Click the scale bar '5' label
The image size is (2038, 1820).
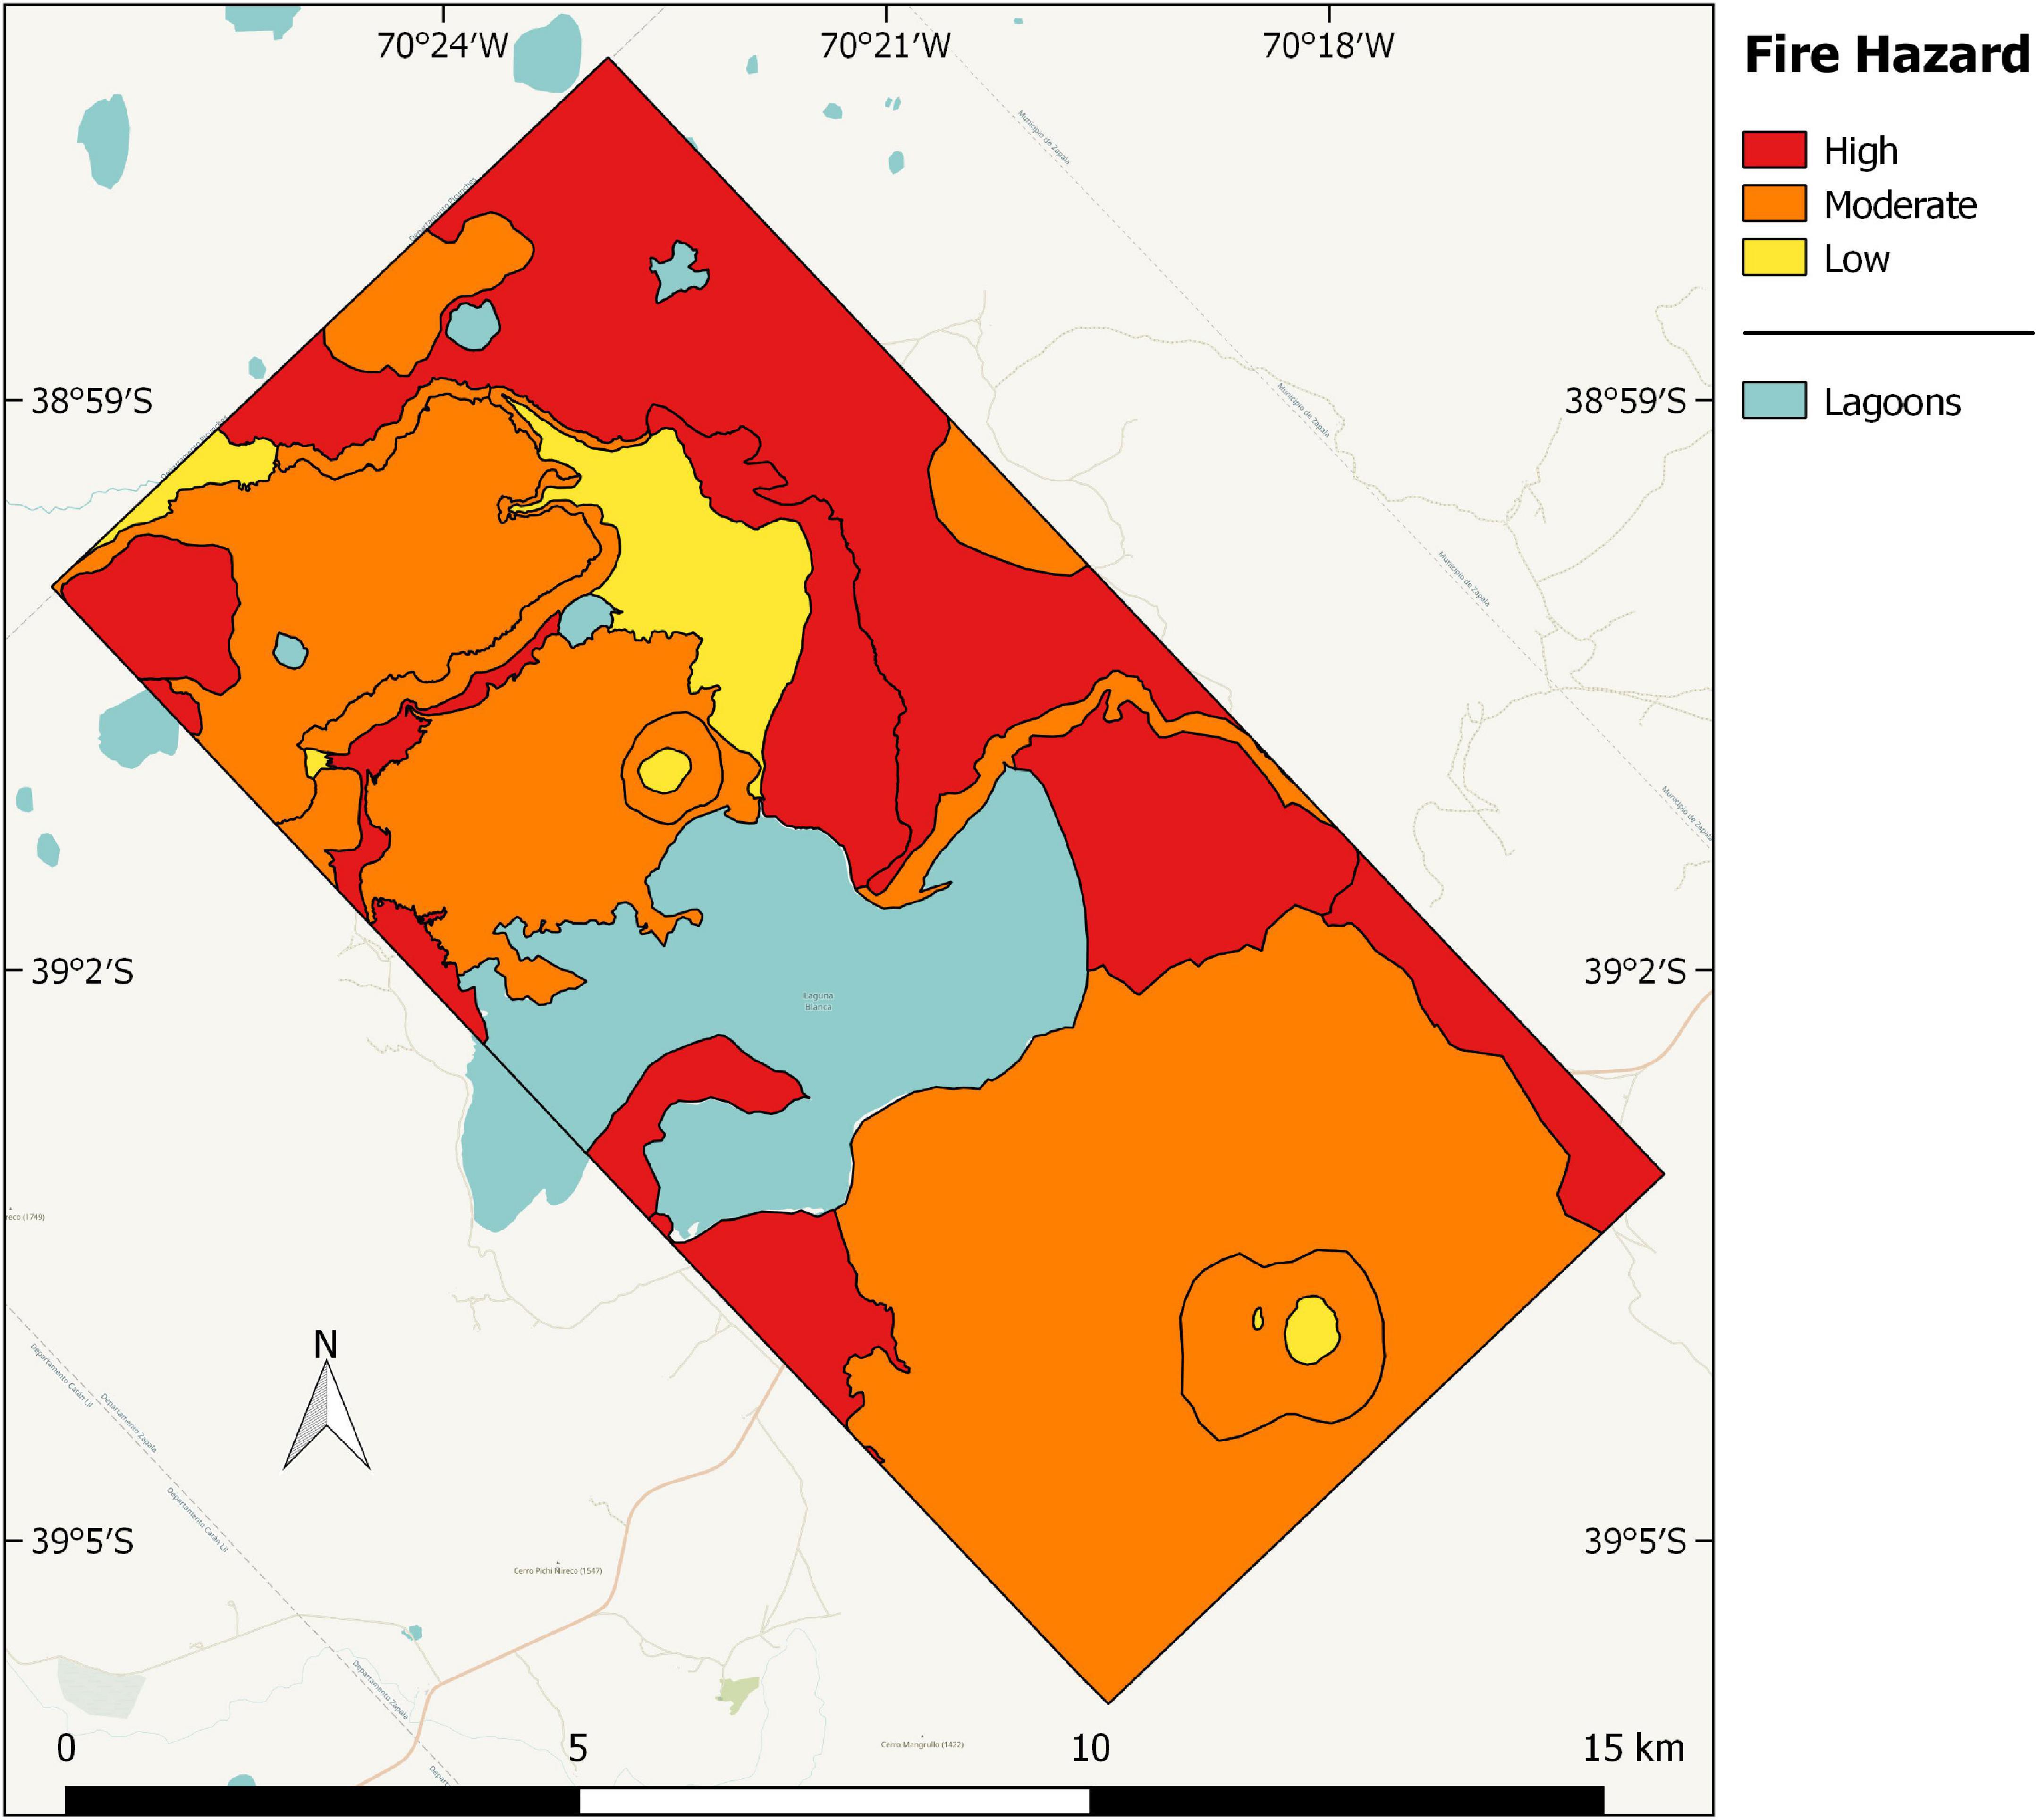[x=578, y=1748]
